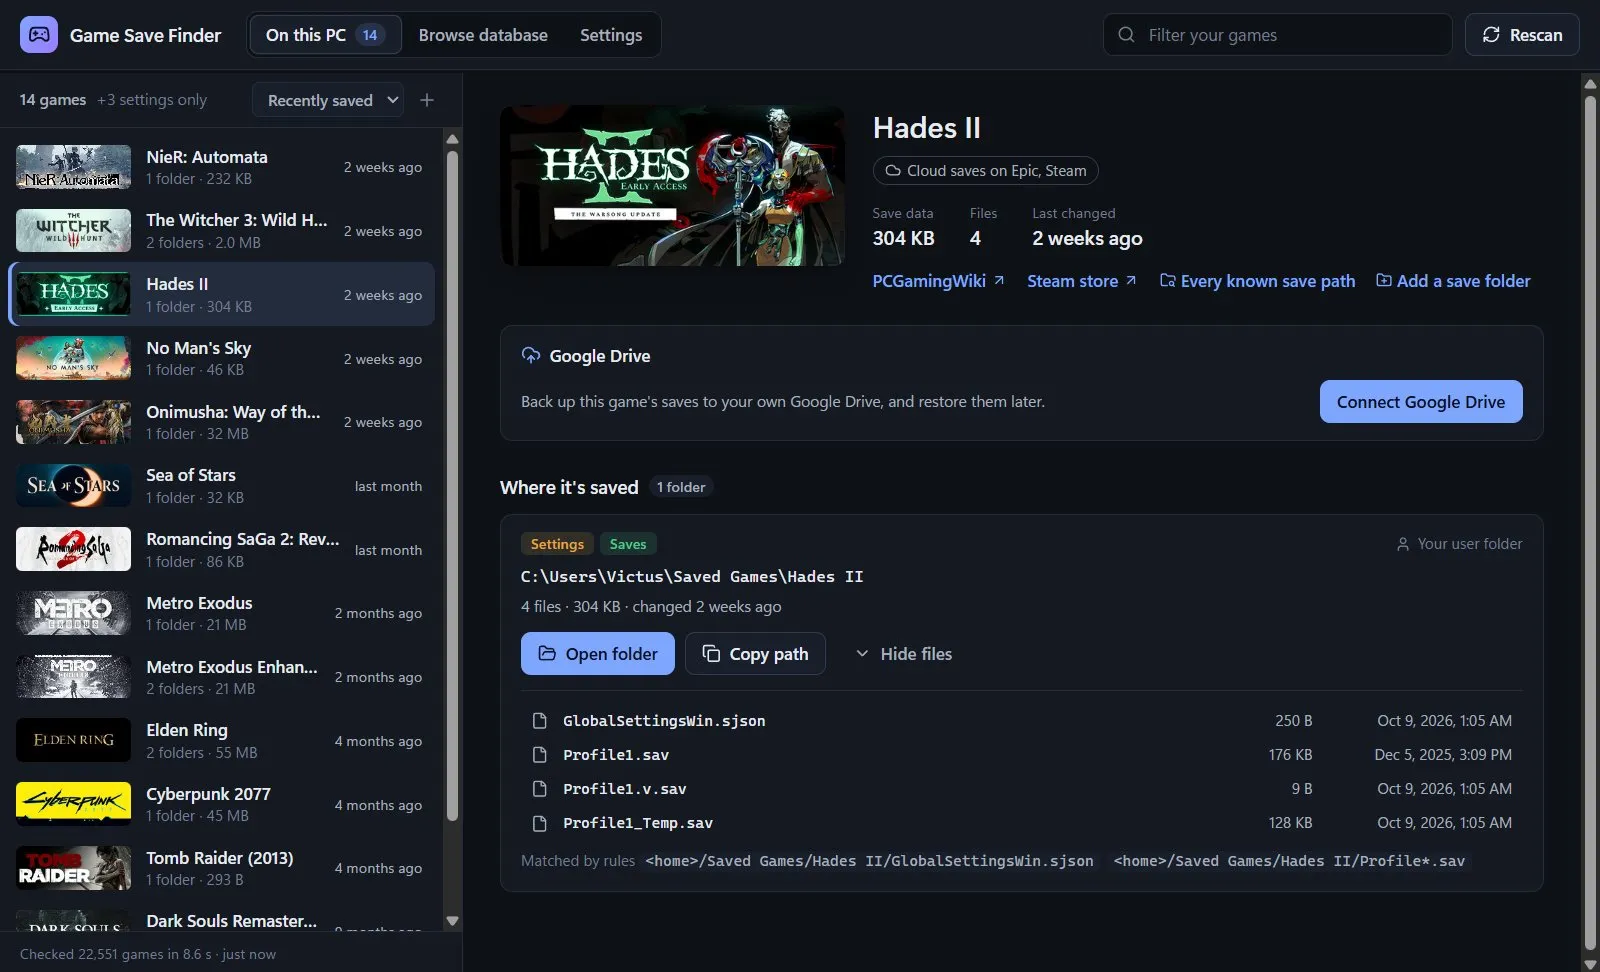Click Connect Google Drive button
Image resolution: width=1600 pixels, height=972 pixels.
click(x=1421, y=402)
